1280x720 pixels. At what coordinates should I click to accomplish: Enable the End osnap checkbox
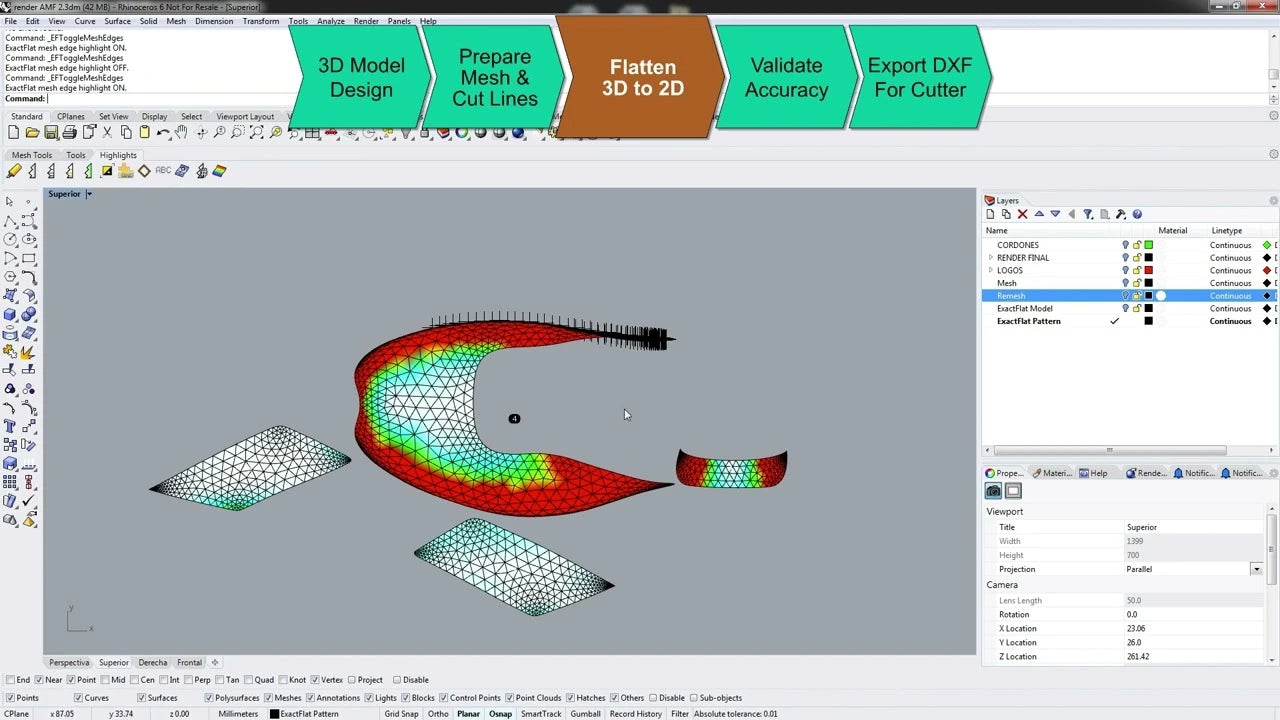(11, 680)
